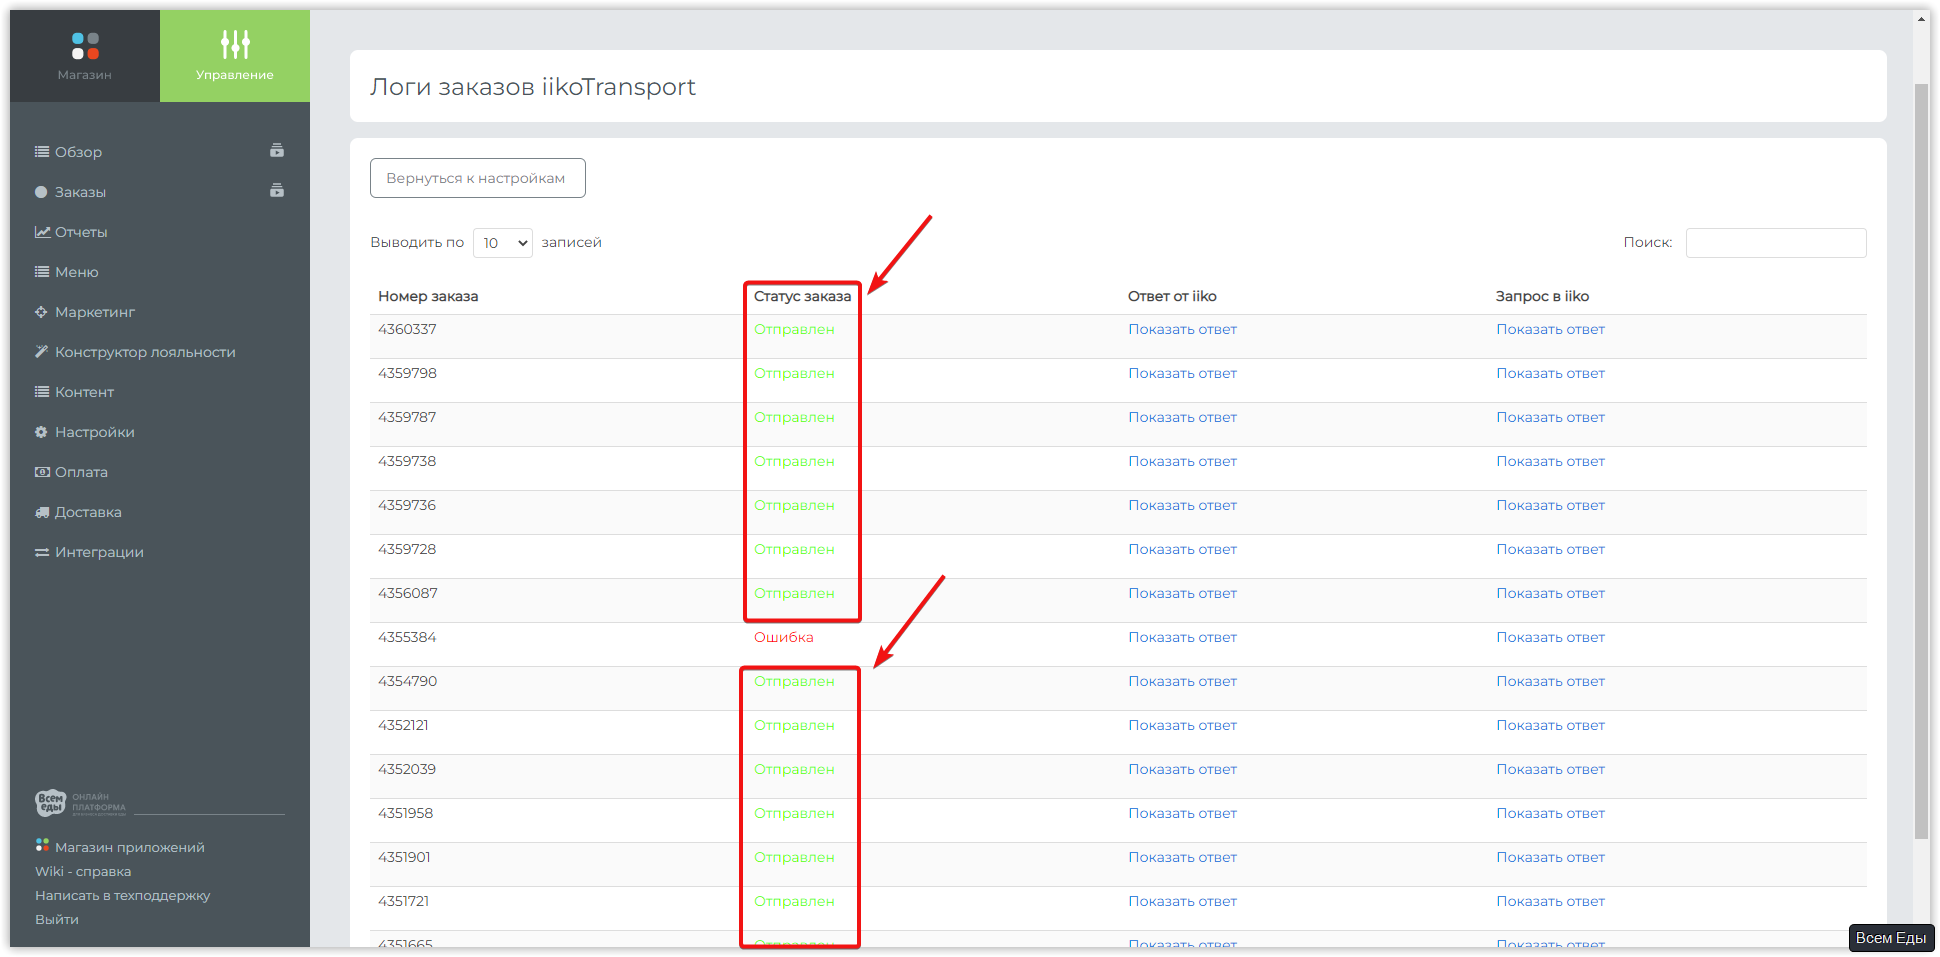Show iiko response for order 4359798
The image size is (1940, 957).
[1182, 373]
